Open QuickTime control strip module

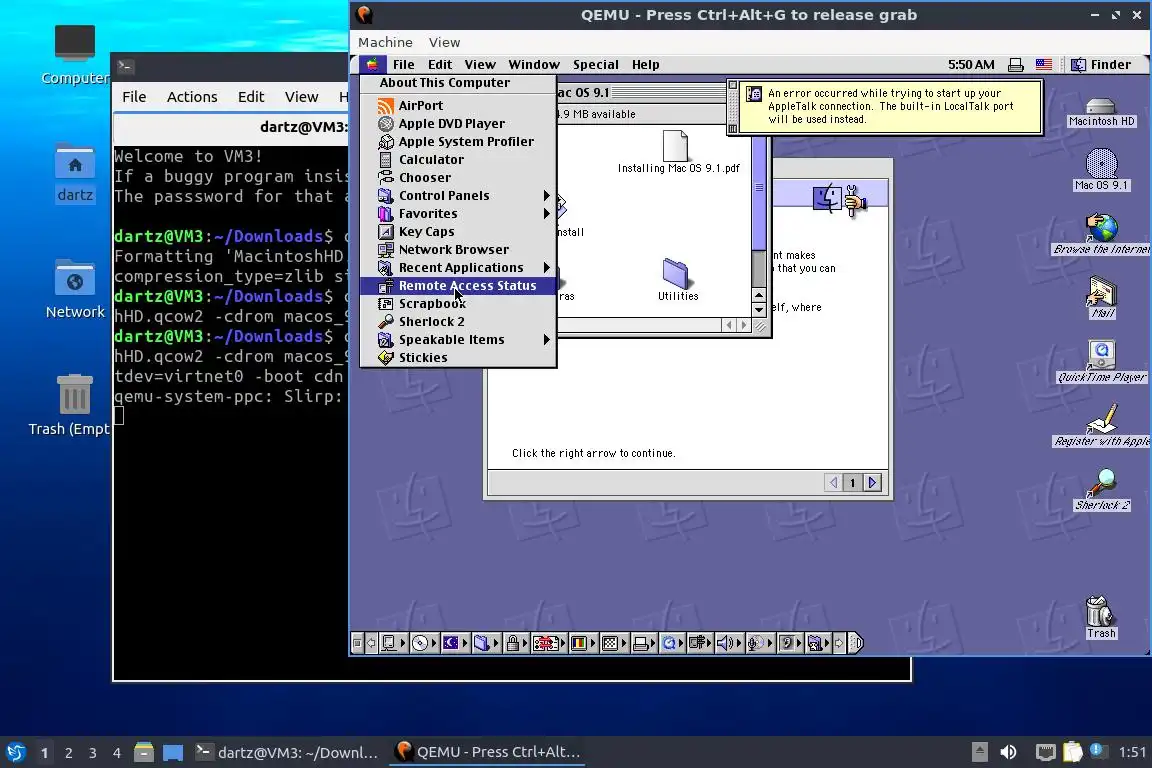tap(672, 643)
